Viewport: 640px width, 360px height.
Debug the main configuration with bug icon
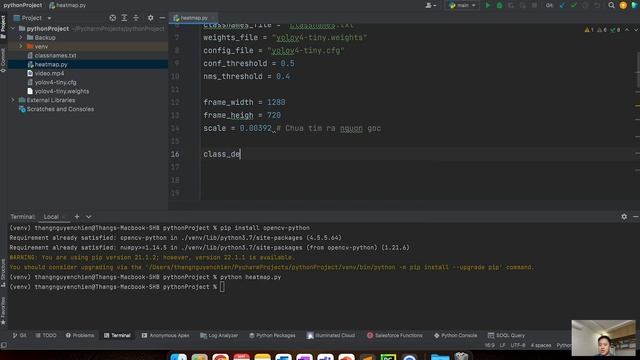click(499, 5)
